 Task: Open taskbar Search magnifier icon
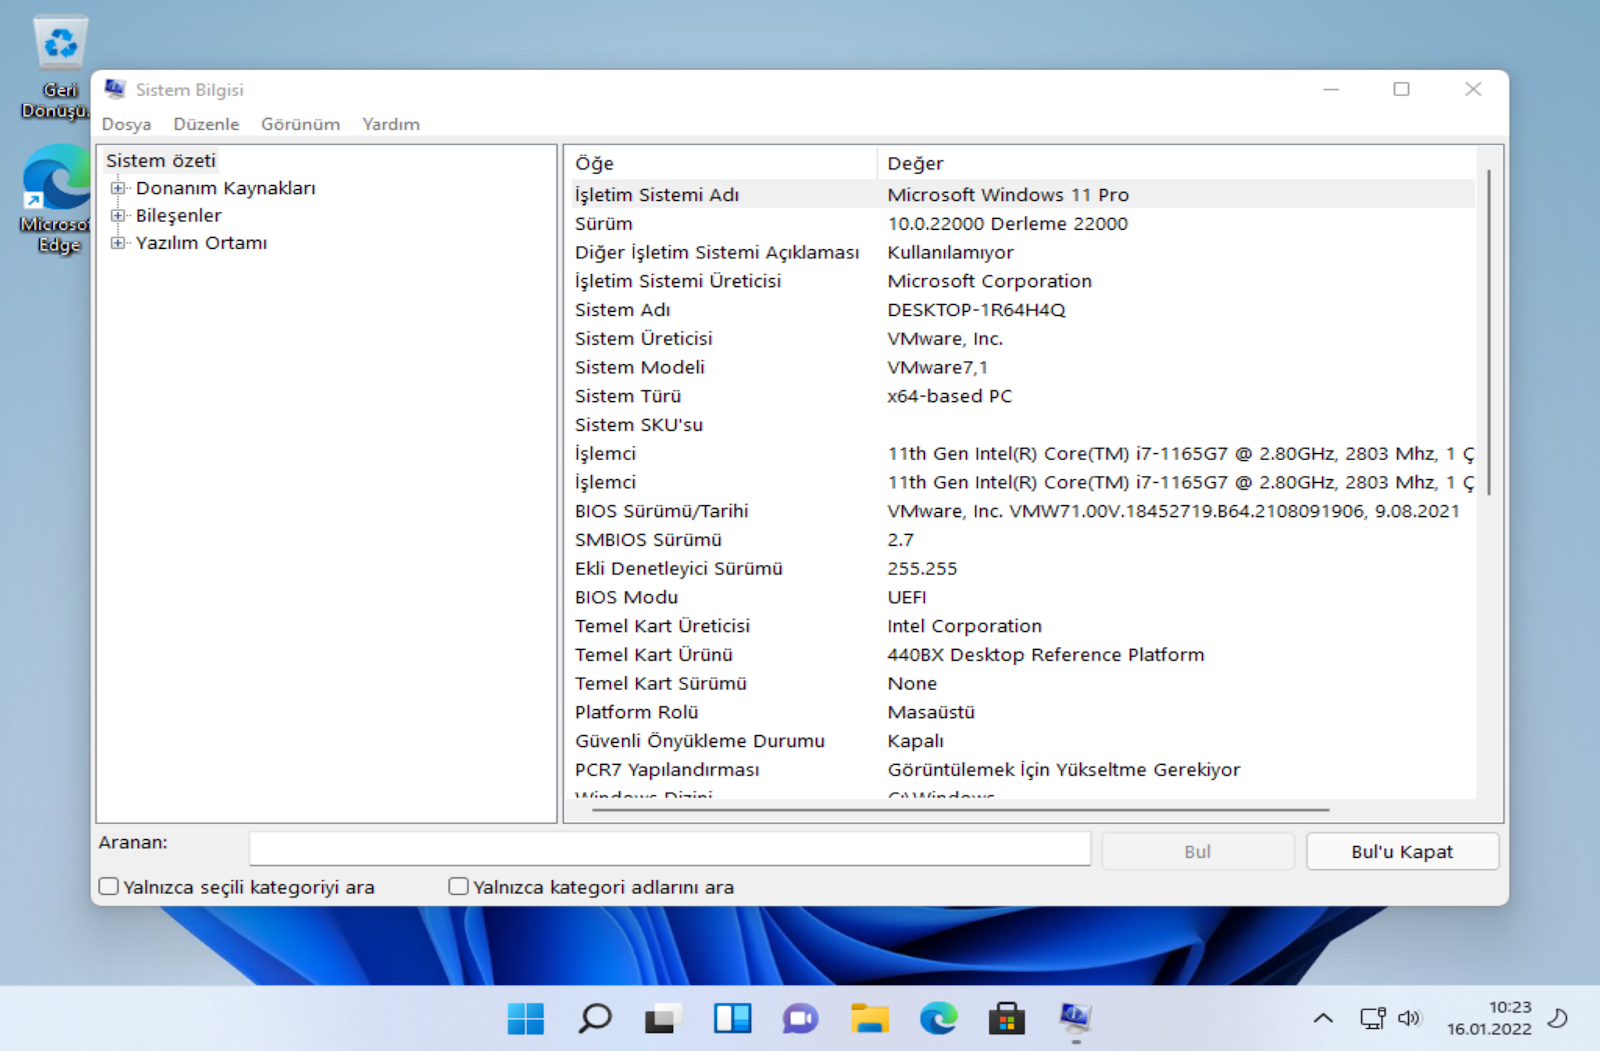click(595, 1019)
